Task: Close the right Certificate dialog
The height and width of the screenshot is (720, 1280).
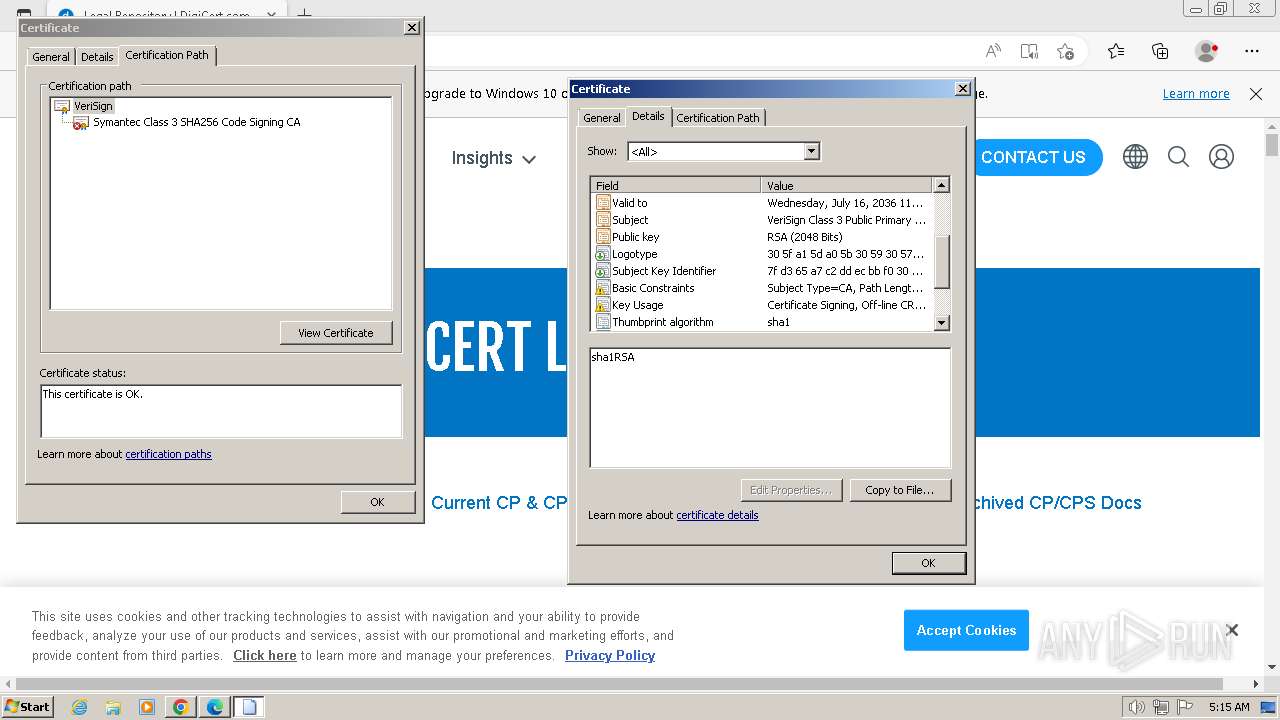Action: 962,89
